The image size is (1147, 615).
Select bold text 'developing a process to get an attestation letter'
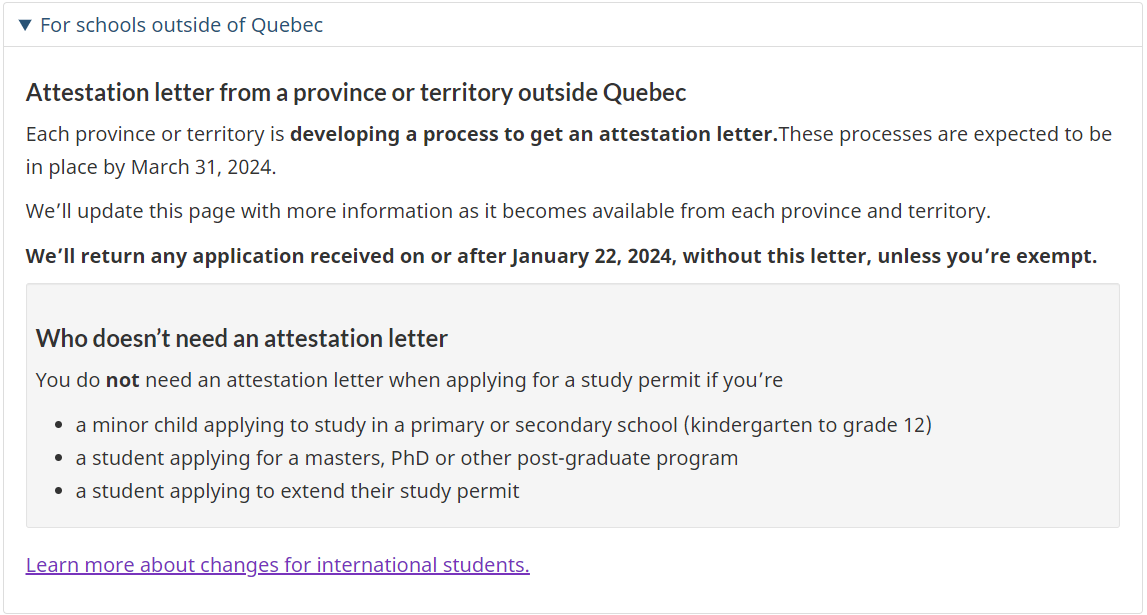[x=534, y=135]
